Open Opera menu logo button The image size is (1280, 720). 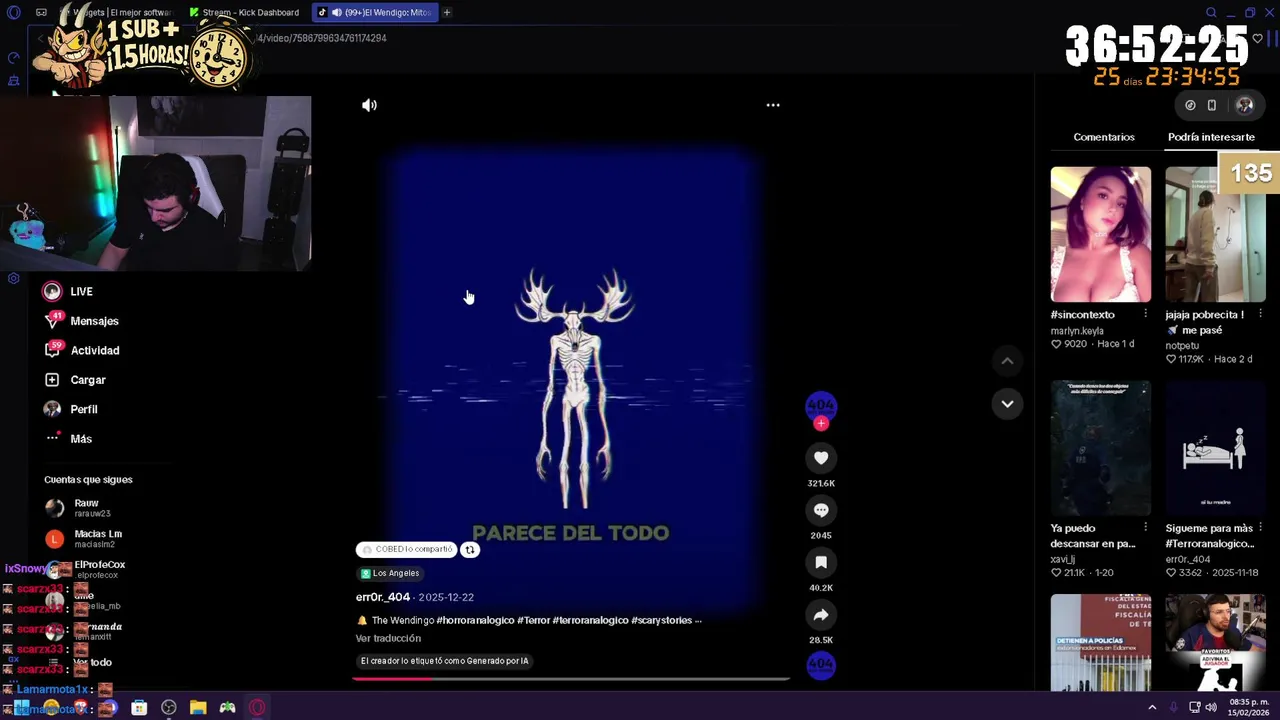pyautogui.click(x=13, y=12)
